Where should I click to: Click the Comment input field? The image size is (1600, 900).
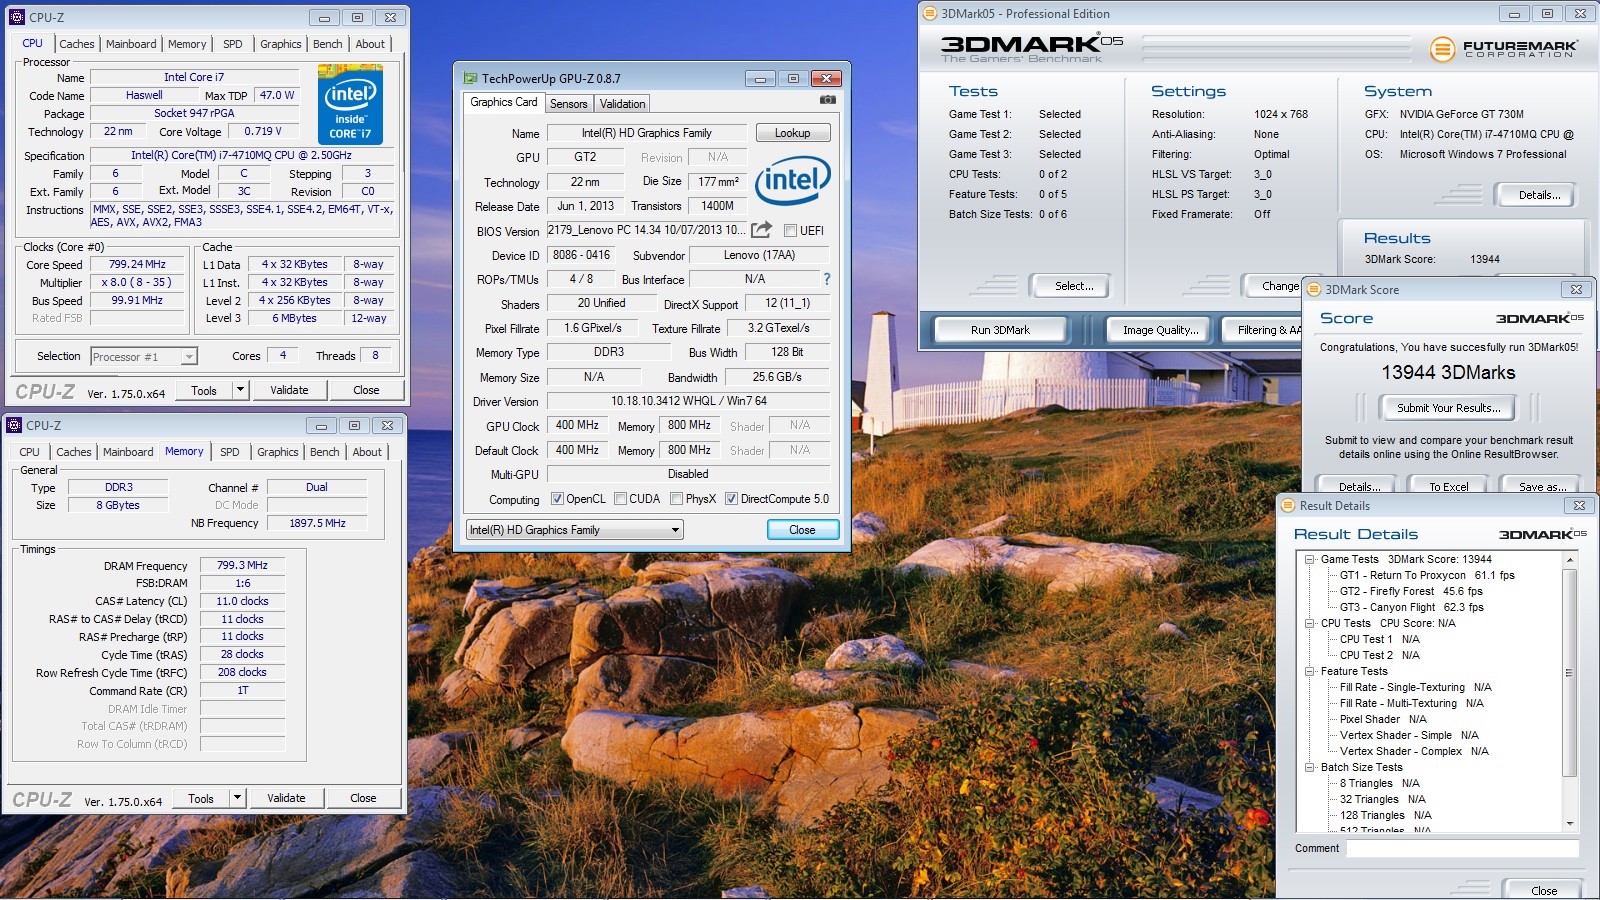coord(1462,848)
